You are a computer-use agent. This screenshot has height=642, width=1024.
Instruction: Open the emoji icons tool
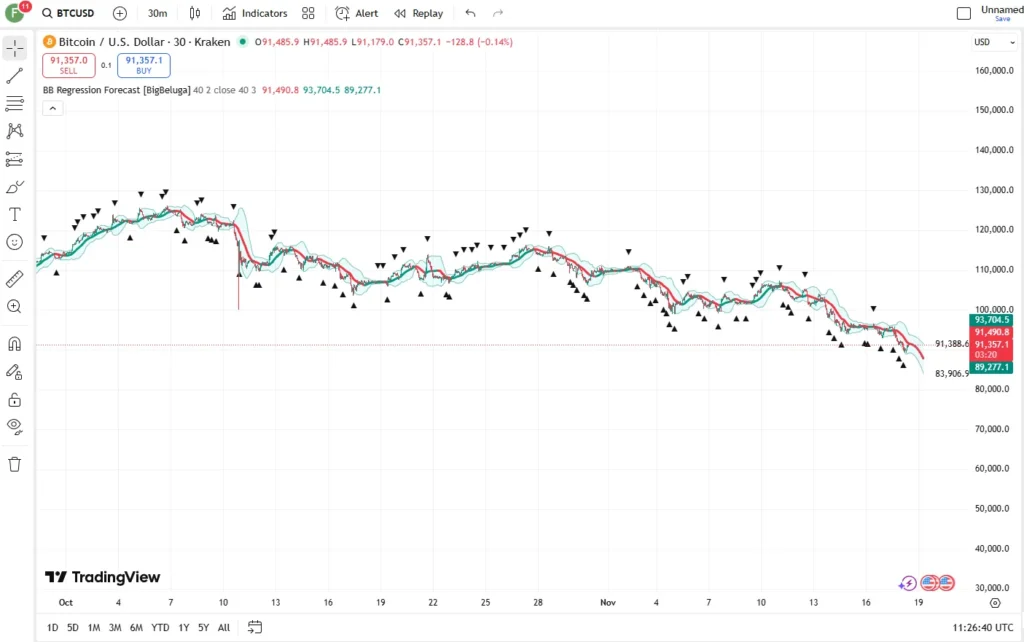pos(14,242)
